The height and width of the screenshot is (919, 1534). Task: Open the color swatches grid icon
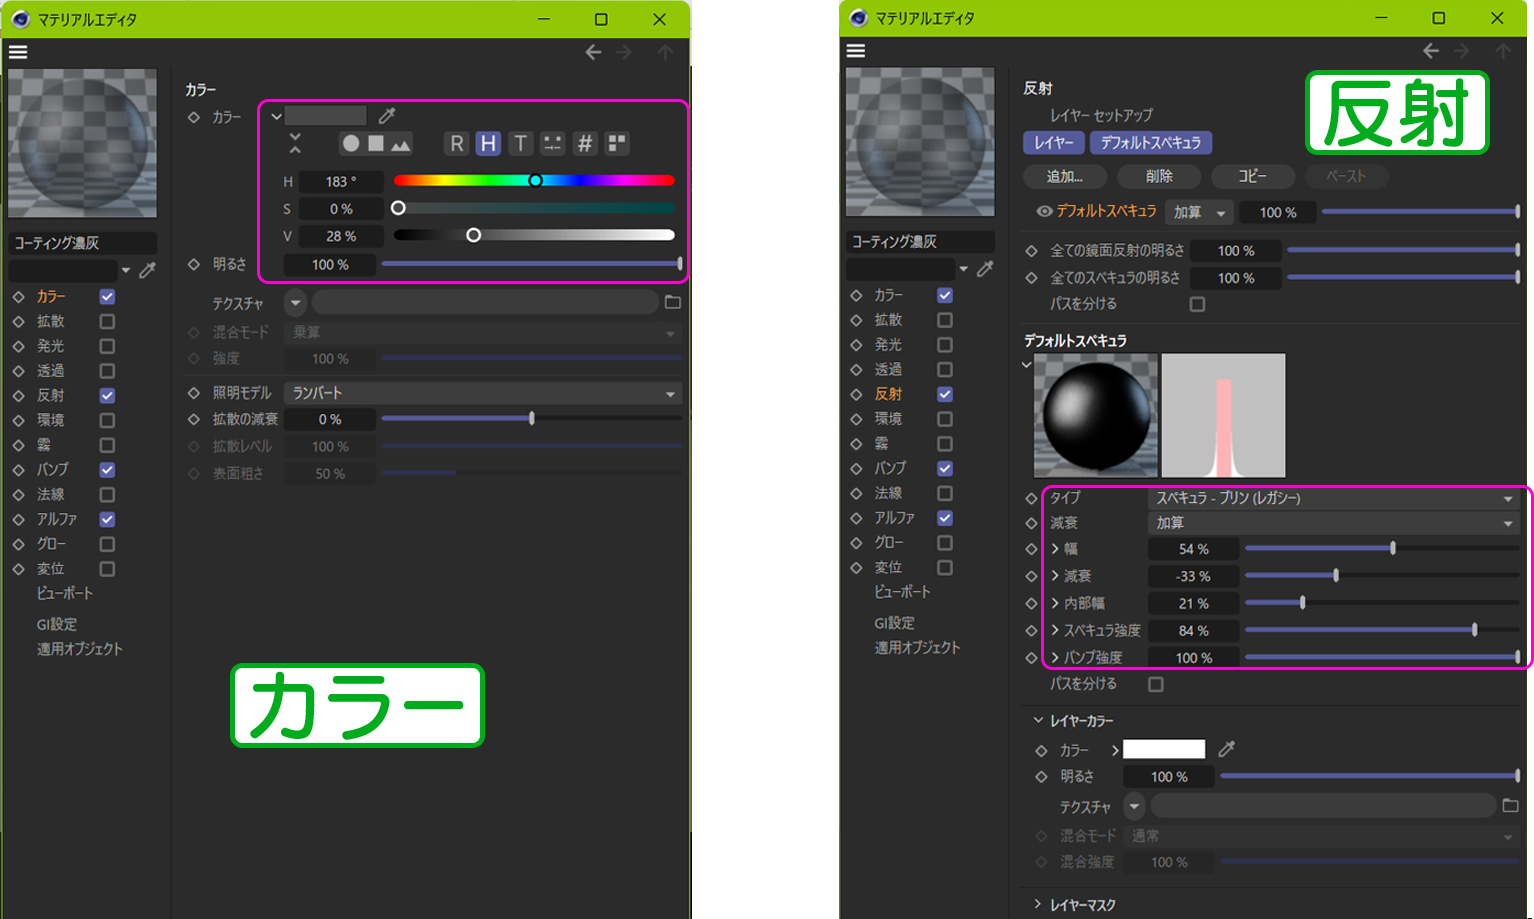click(617, 144)
